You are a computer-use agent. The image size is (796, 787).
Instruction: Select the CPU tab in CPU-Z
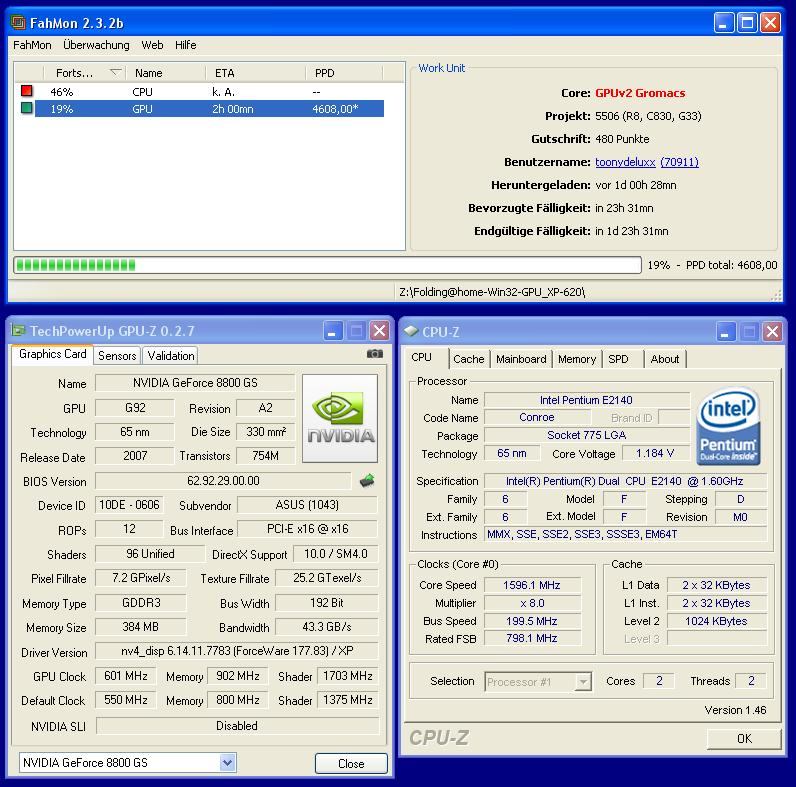pos(421,357)
